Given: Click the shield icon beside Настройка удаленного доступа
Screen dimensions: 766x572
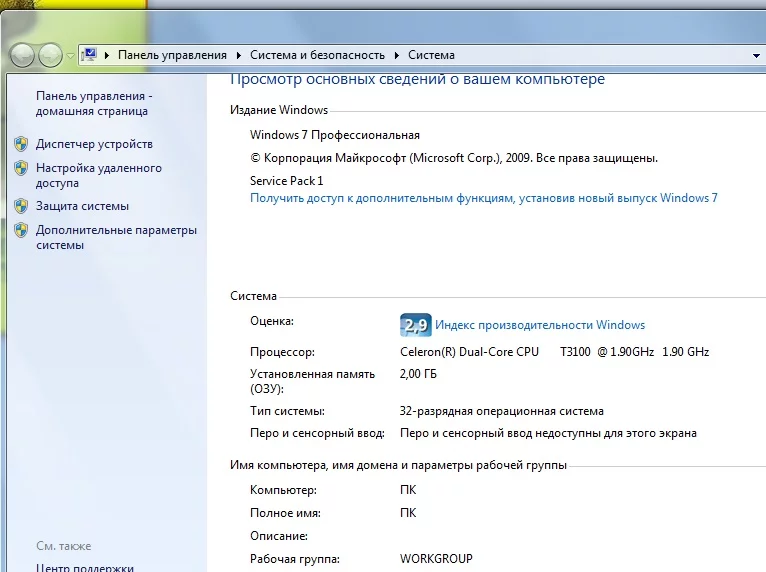Looking at the screenshot, I should click(21, 168).
